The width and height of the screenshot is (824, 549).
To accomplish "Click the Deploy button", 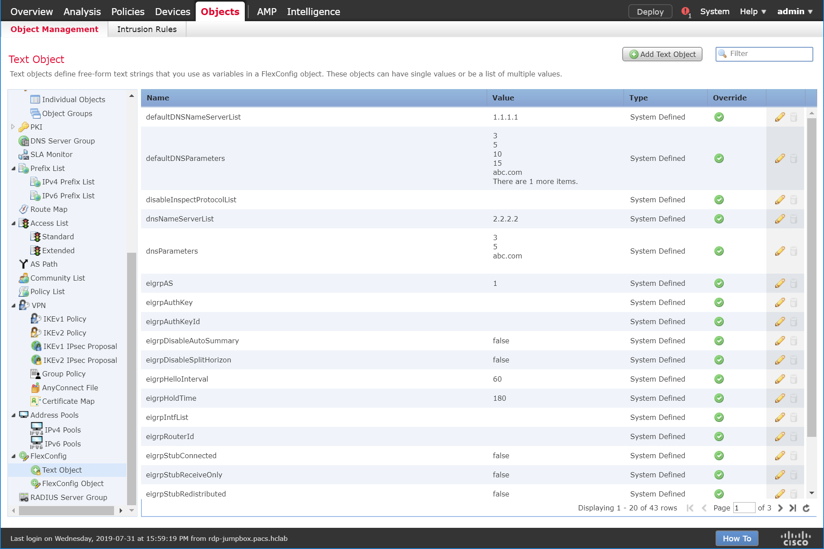I will [x=650, y=12].
